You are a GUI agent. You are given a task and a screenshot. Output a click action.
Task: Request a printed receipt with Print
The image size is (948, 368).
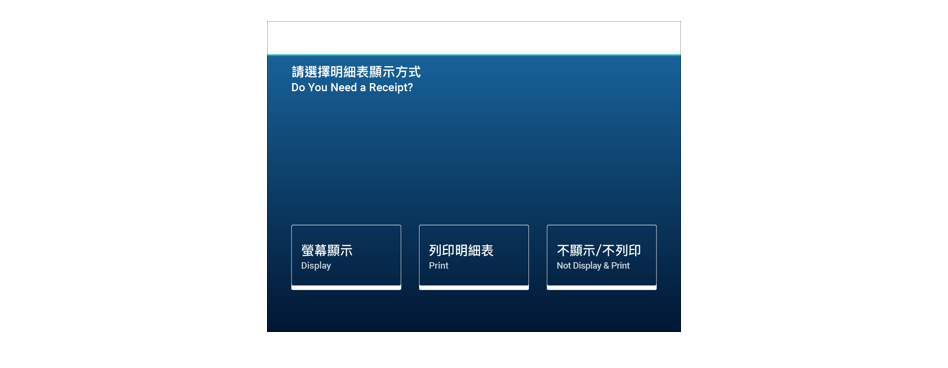(473, 257)
